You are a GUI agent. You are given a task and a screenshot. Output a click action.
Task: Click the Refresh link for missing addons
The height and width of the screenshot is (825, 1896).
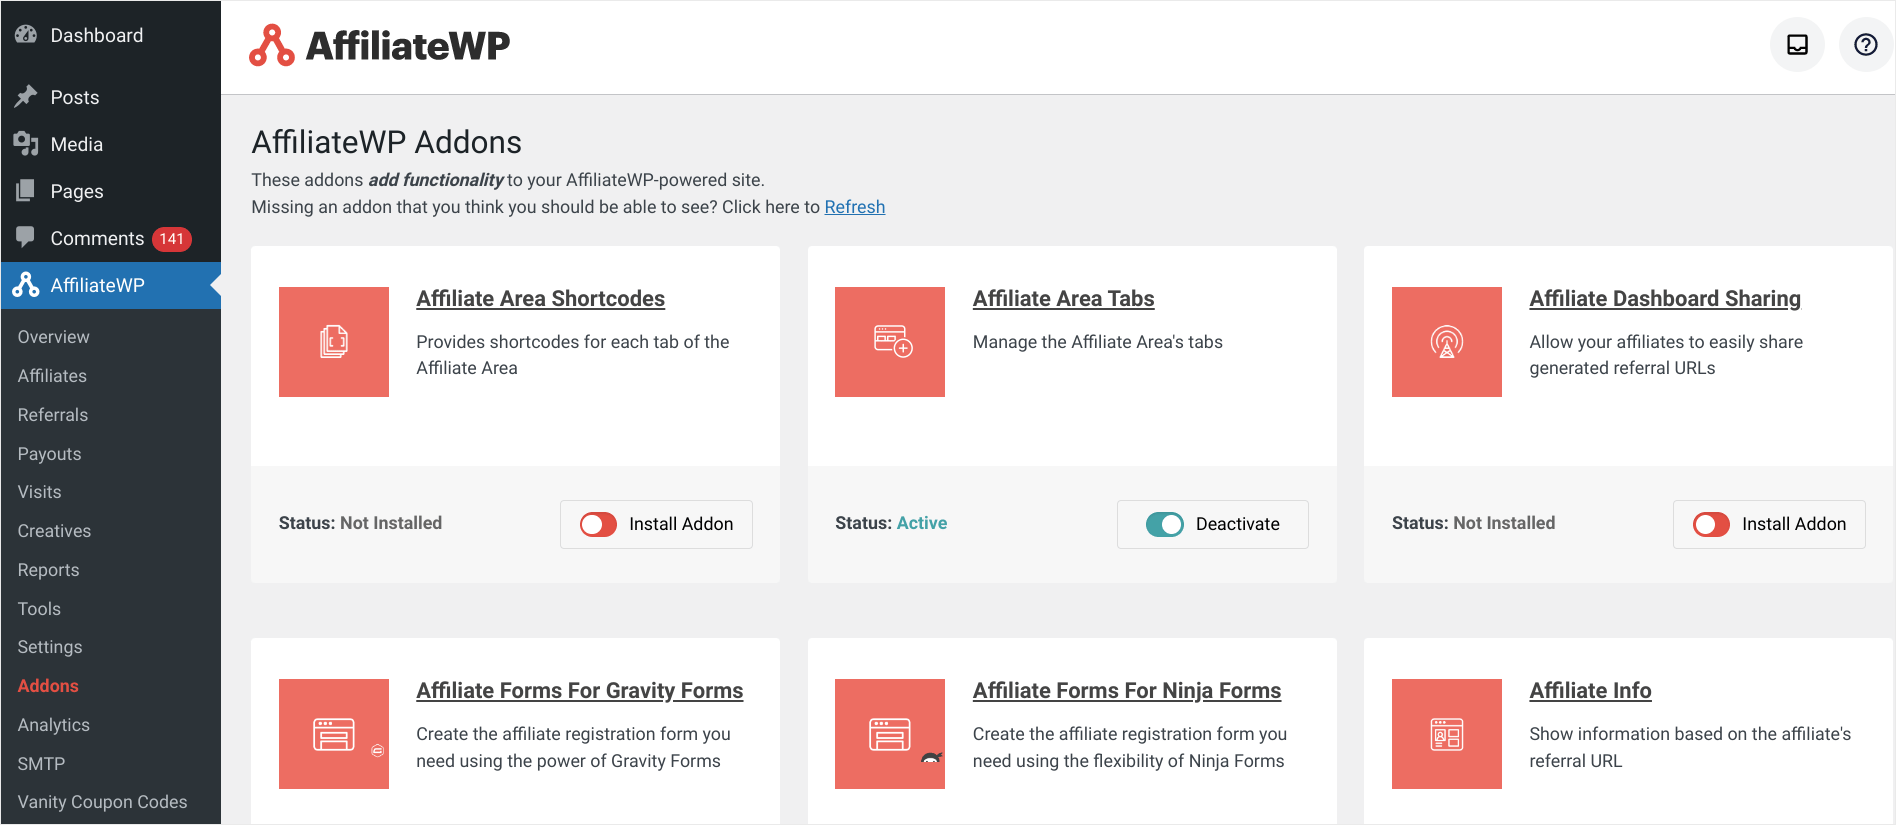[854, 206]
